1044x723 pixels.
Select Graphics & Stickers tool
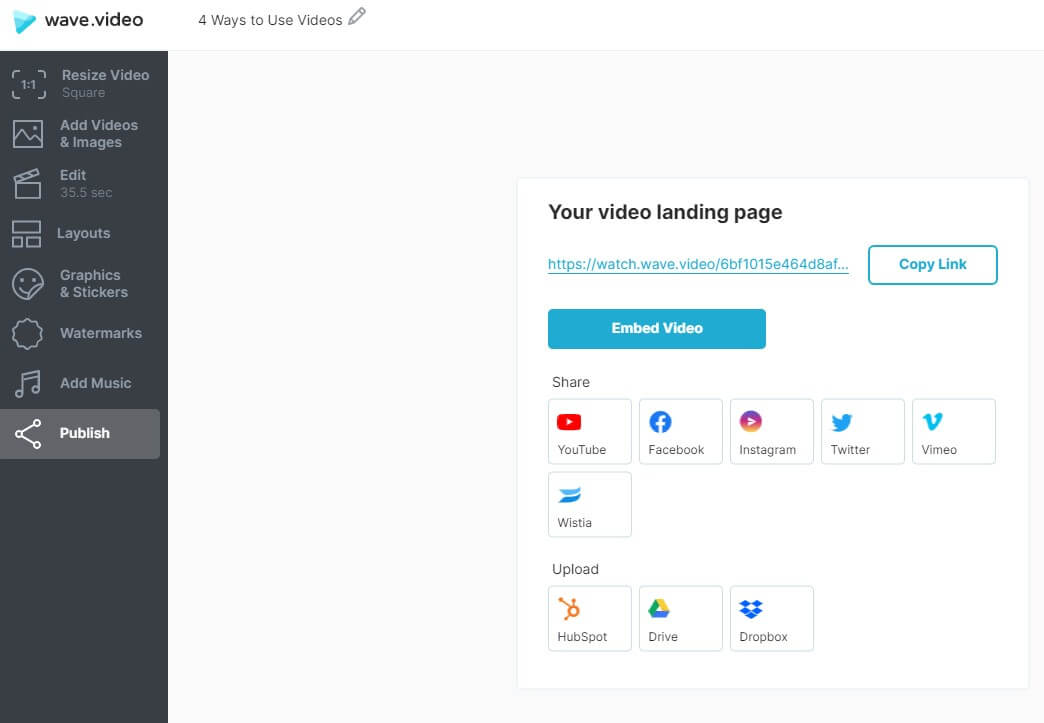(x=83, y=283)
